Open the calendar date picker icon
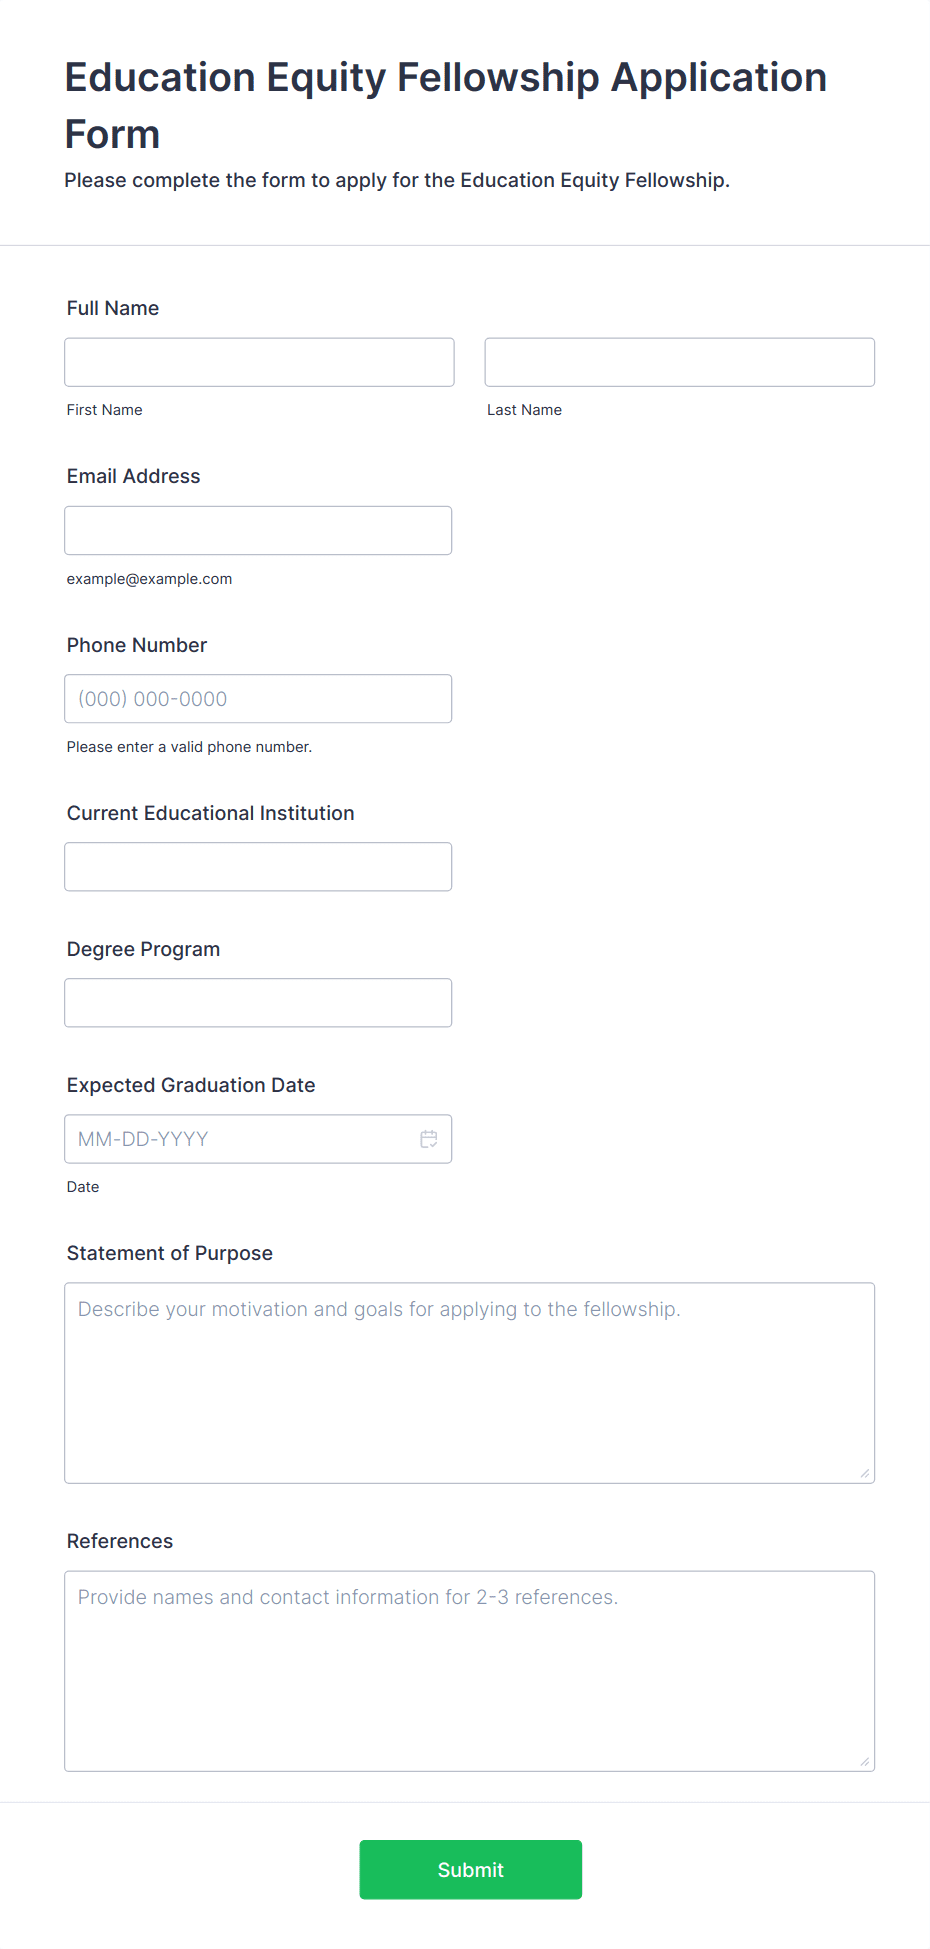This screenshot has height=1949, width=930. click(429, 1139)
